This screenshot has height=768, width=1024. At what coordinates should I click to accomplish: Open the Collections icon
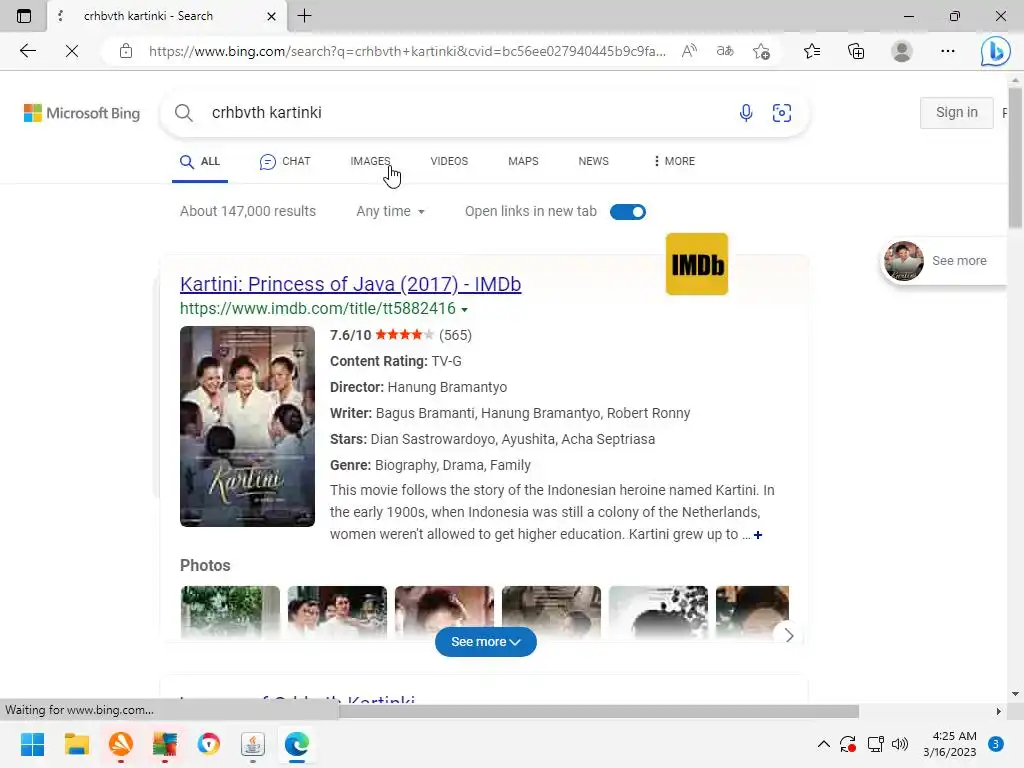coord(856,51)
